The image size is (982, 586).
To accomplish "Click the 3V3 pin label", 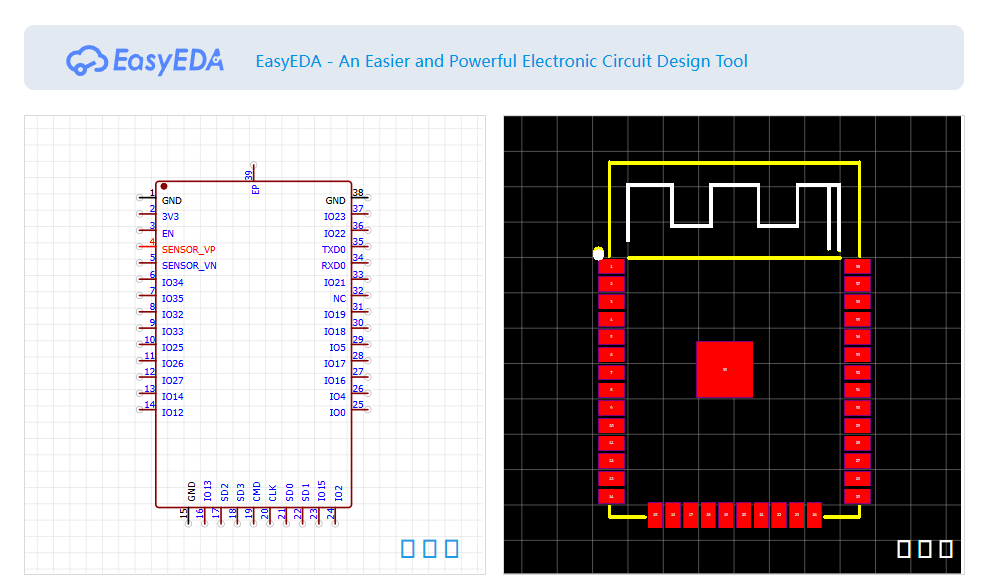I will pos(170,217).
